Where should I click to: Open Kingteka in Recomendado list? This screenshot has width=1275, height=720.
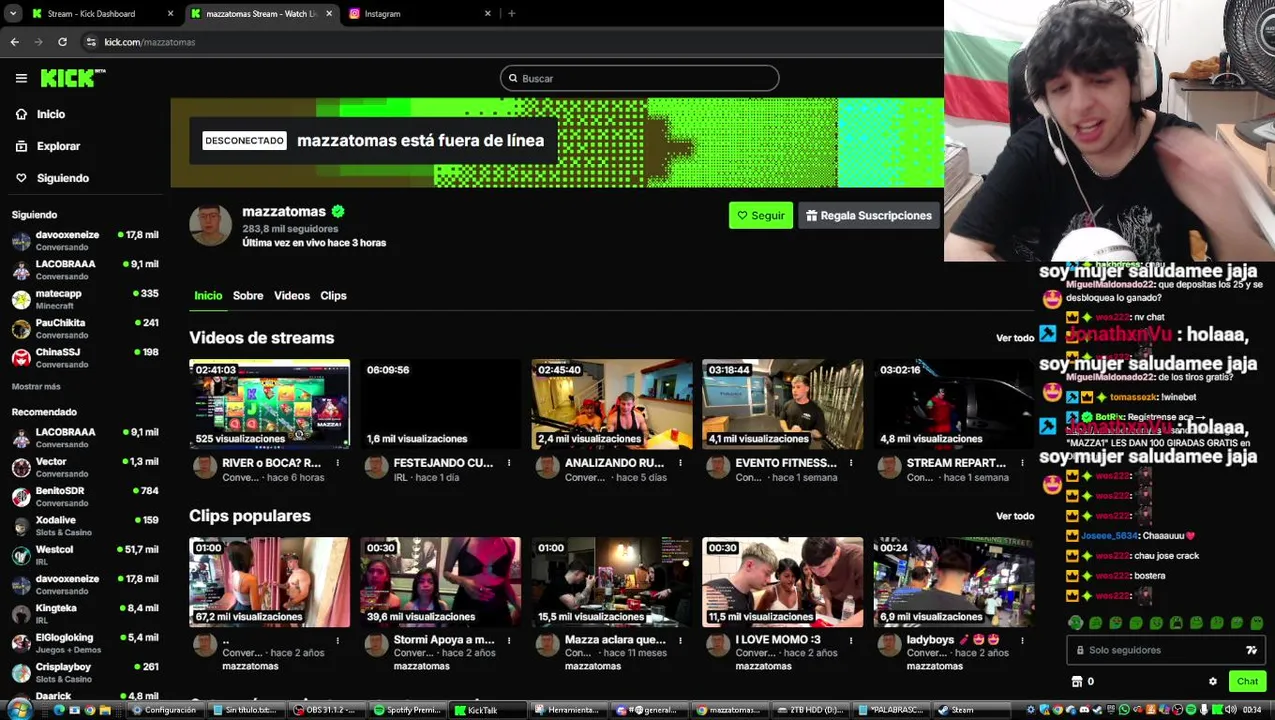(85, 614)
